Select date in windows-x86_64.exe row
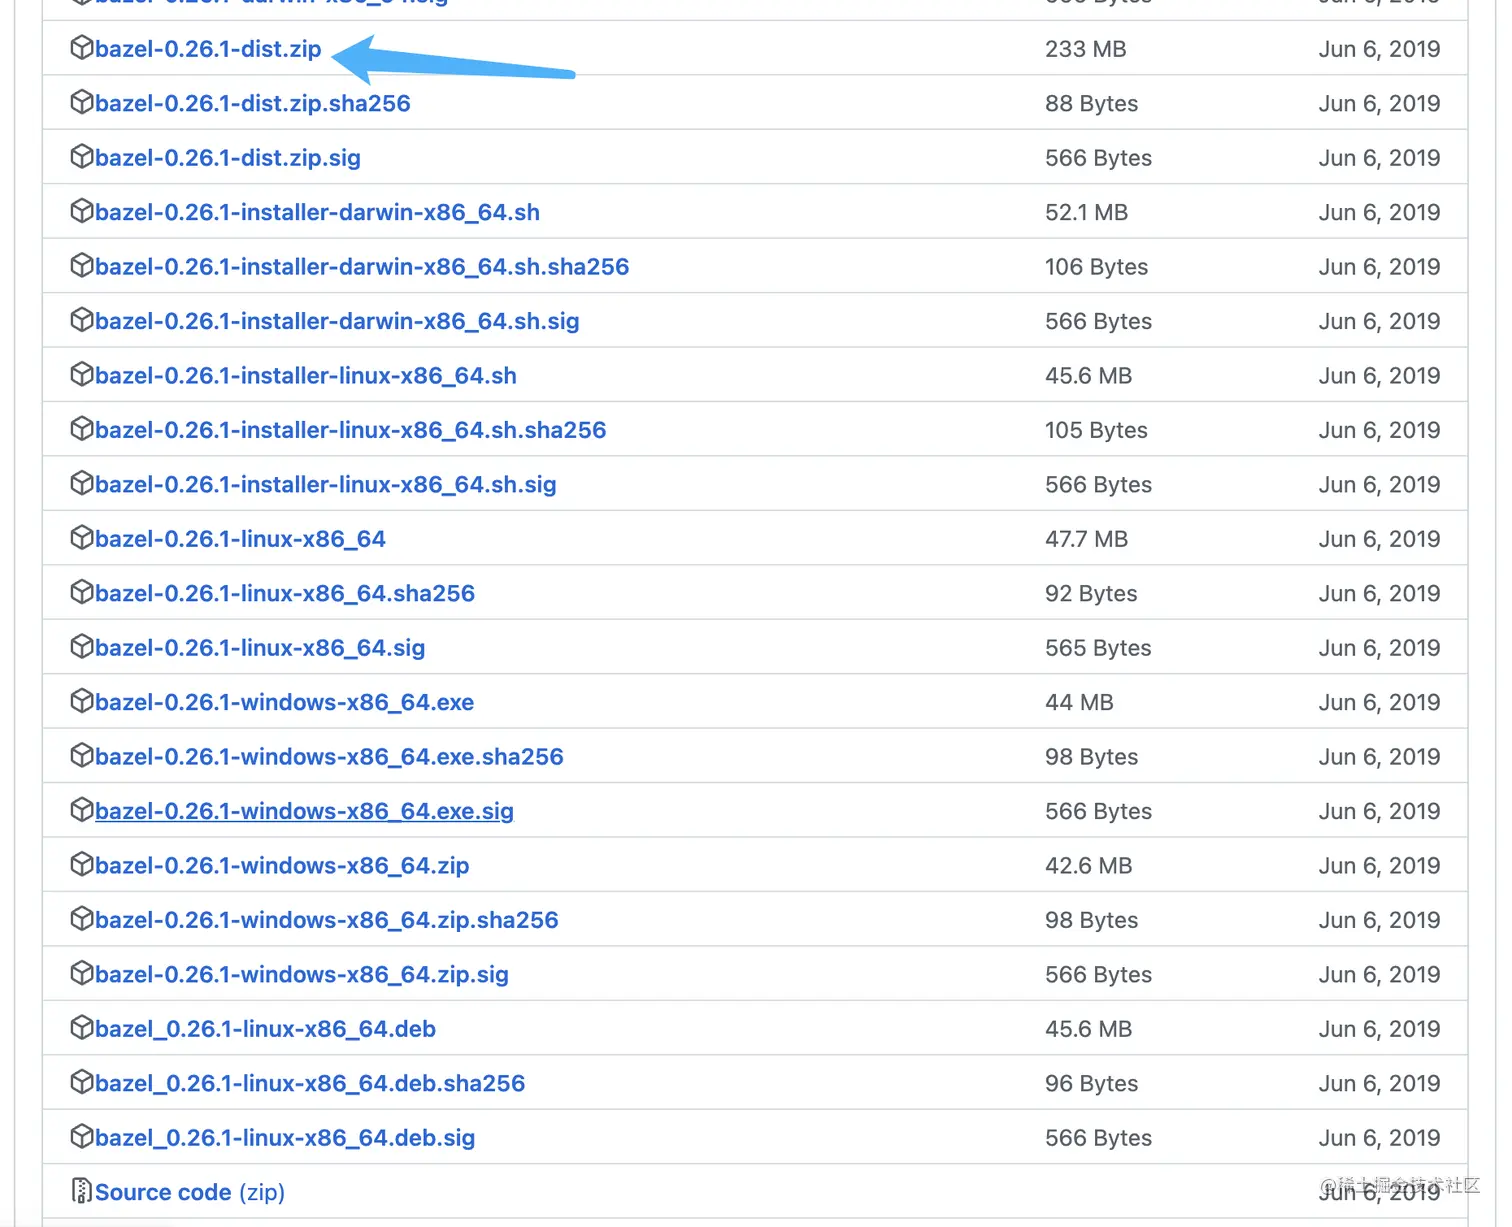Viewport: 1512px width, 1227px height. tap(1380, 703)
